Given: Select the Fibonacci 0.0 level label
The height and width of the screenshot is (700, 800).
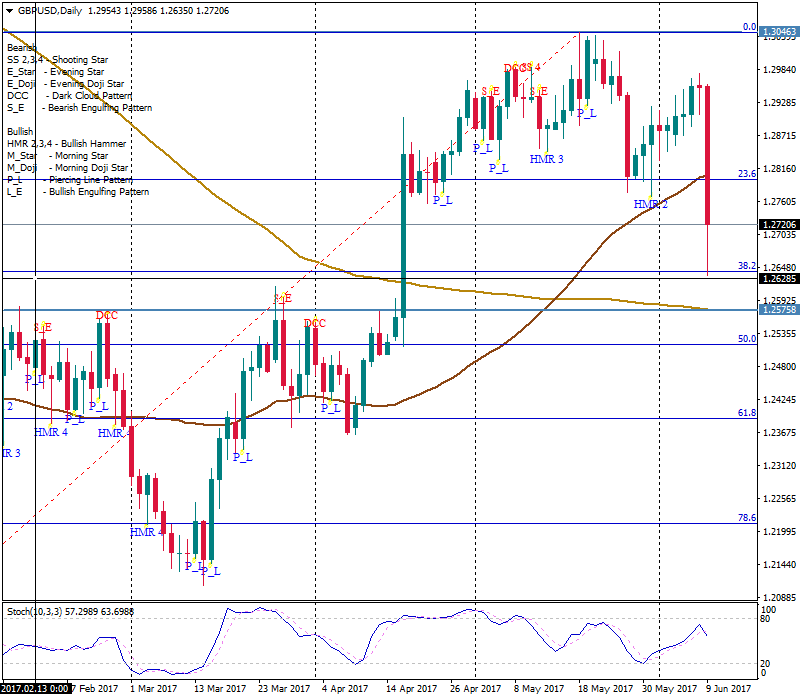Looking at the screenshot, I should [x=748, y=27].
